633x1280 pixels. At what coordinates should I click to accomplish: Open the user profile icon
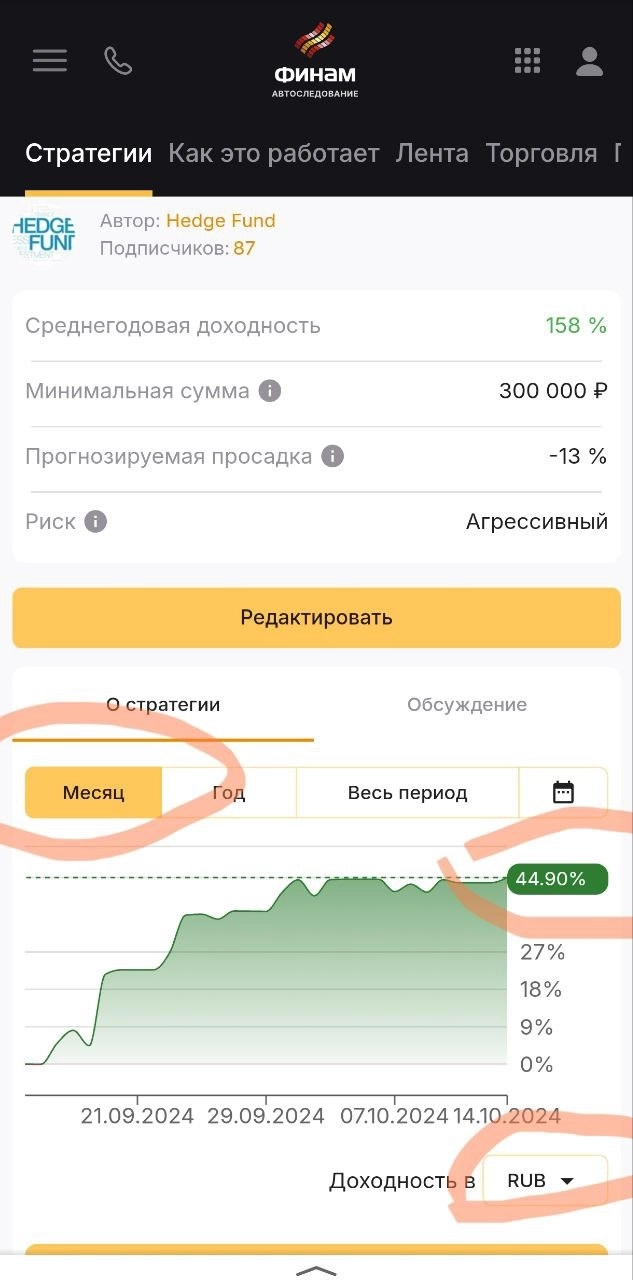pyautogui.click(x=589, y=60)
